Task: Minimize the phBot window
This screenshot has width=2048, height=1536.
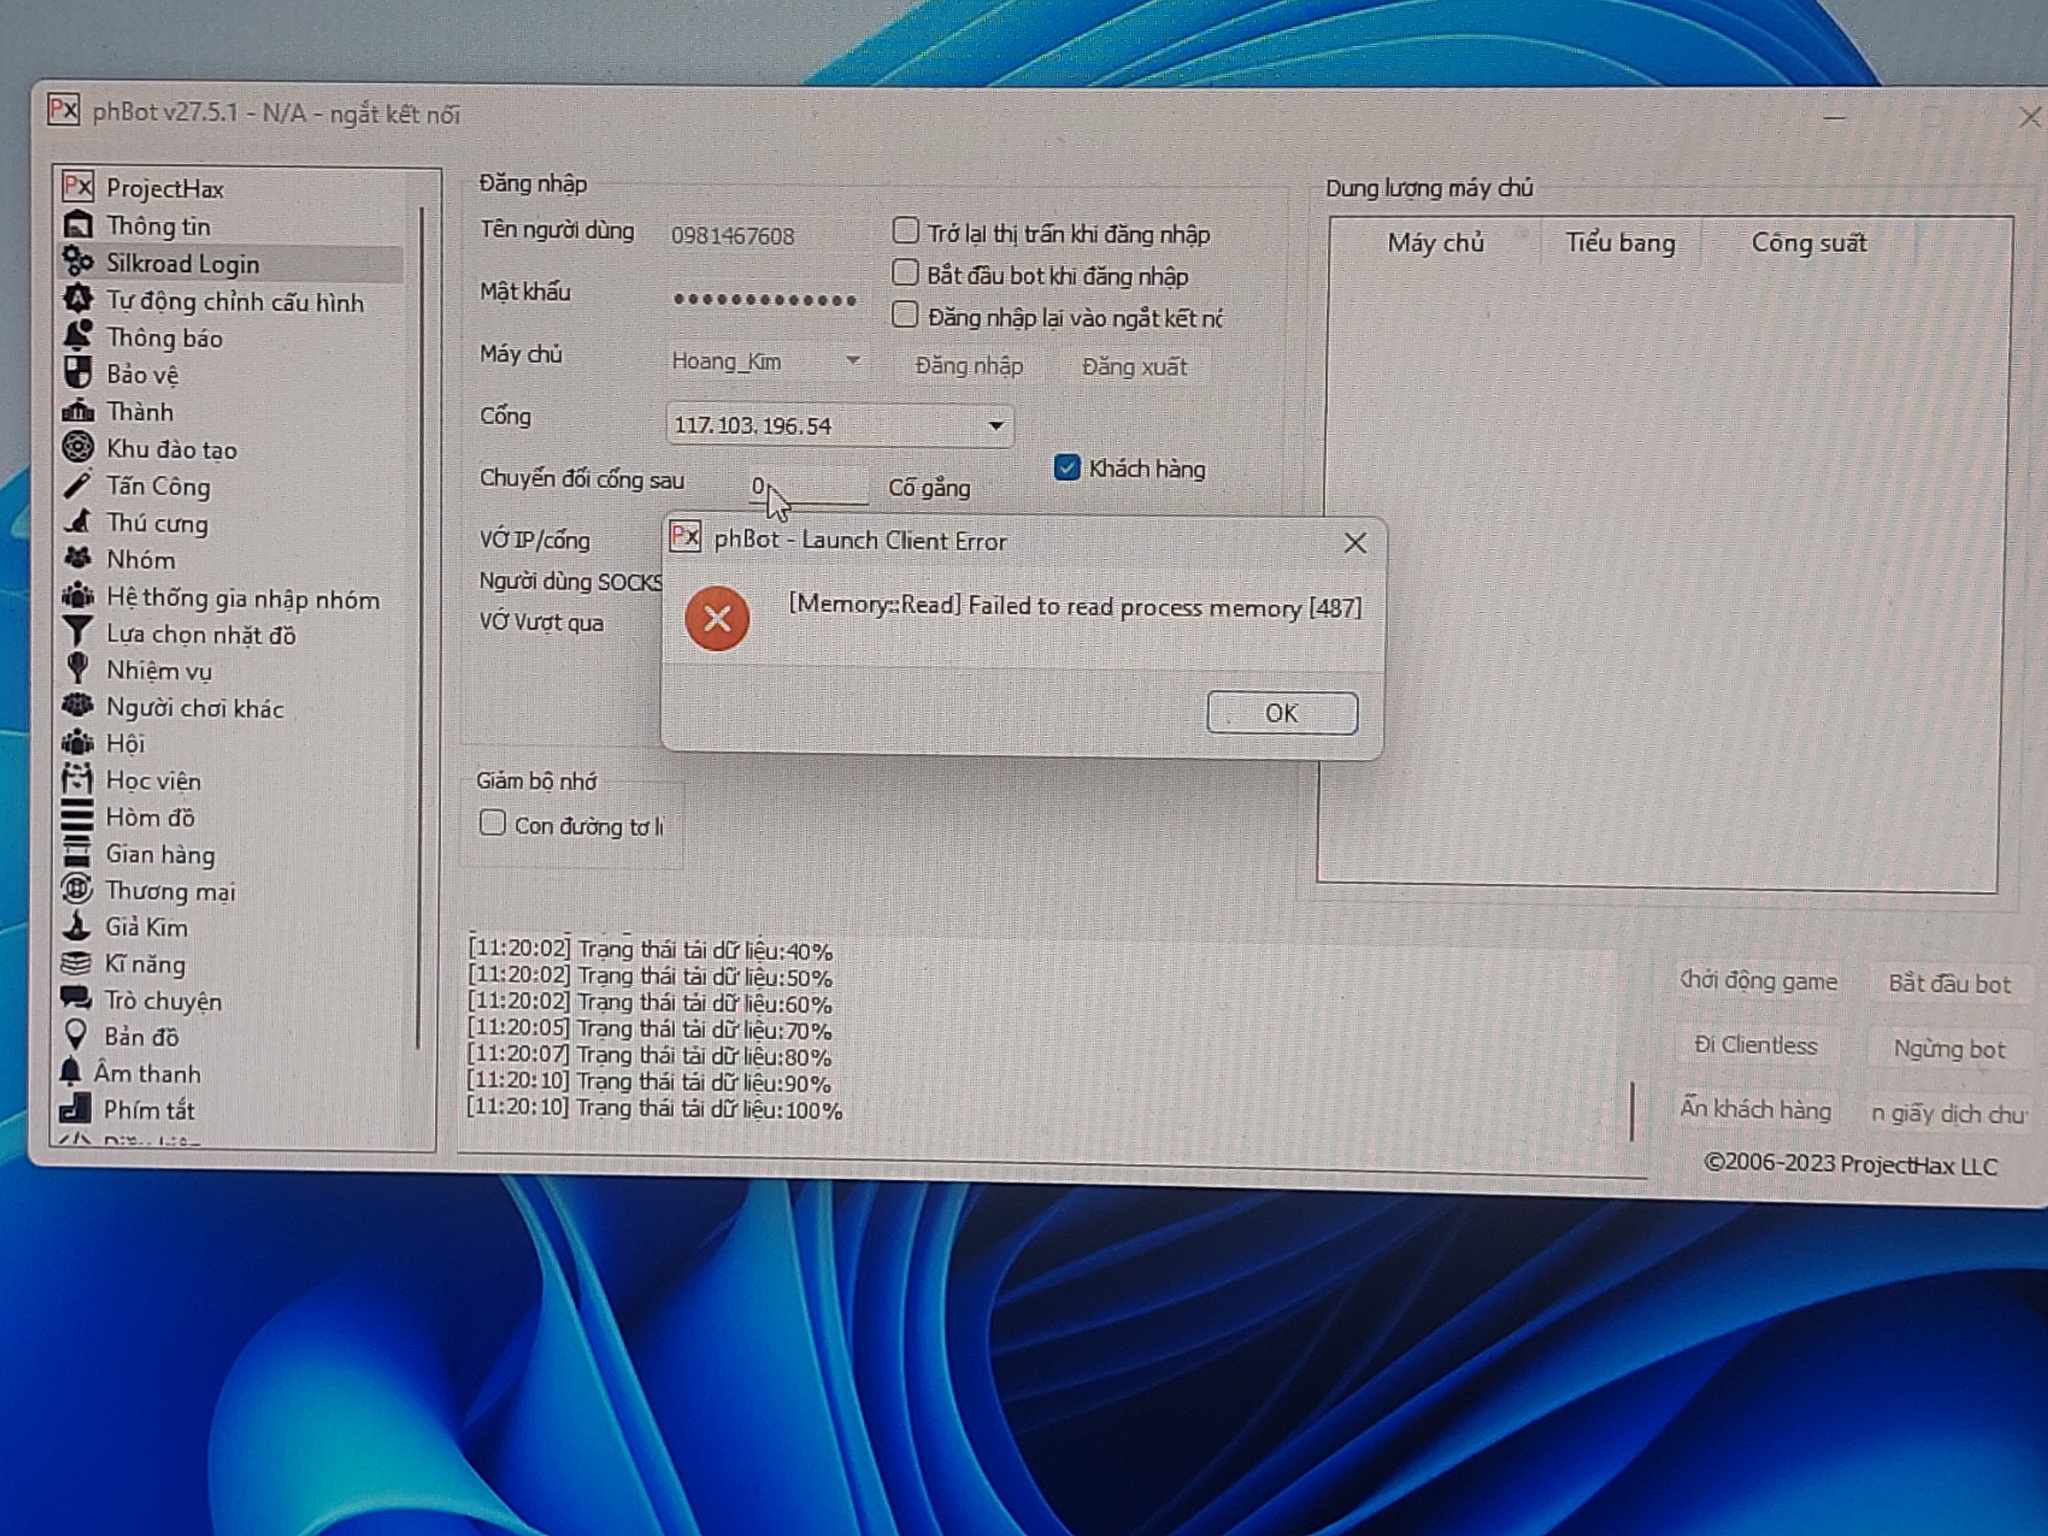Action: coord(1834,118)
